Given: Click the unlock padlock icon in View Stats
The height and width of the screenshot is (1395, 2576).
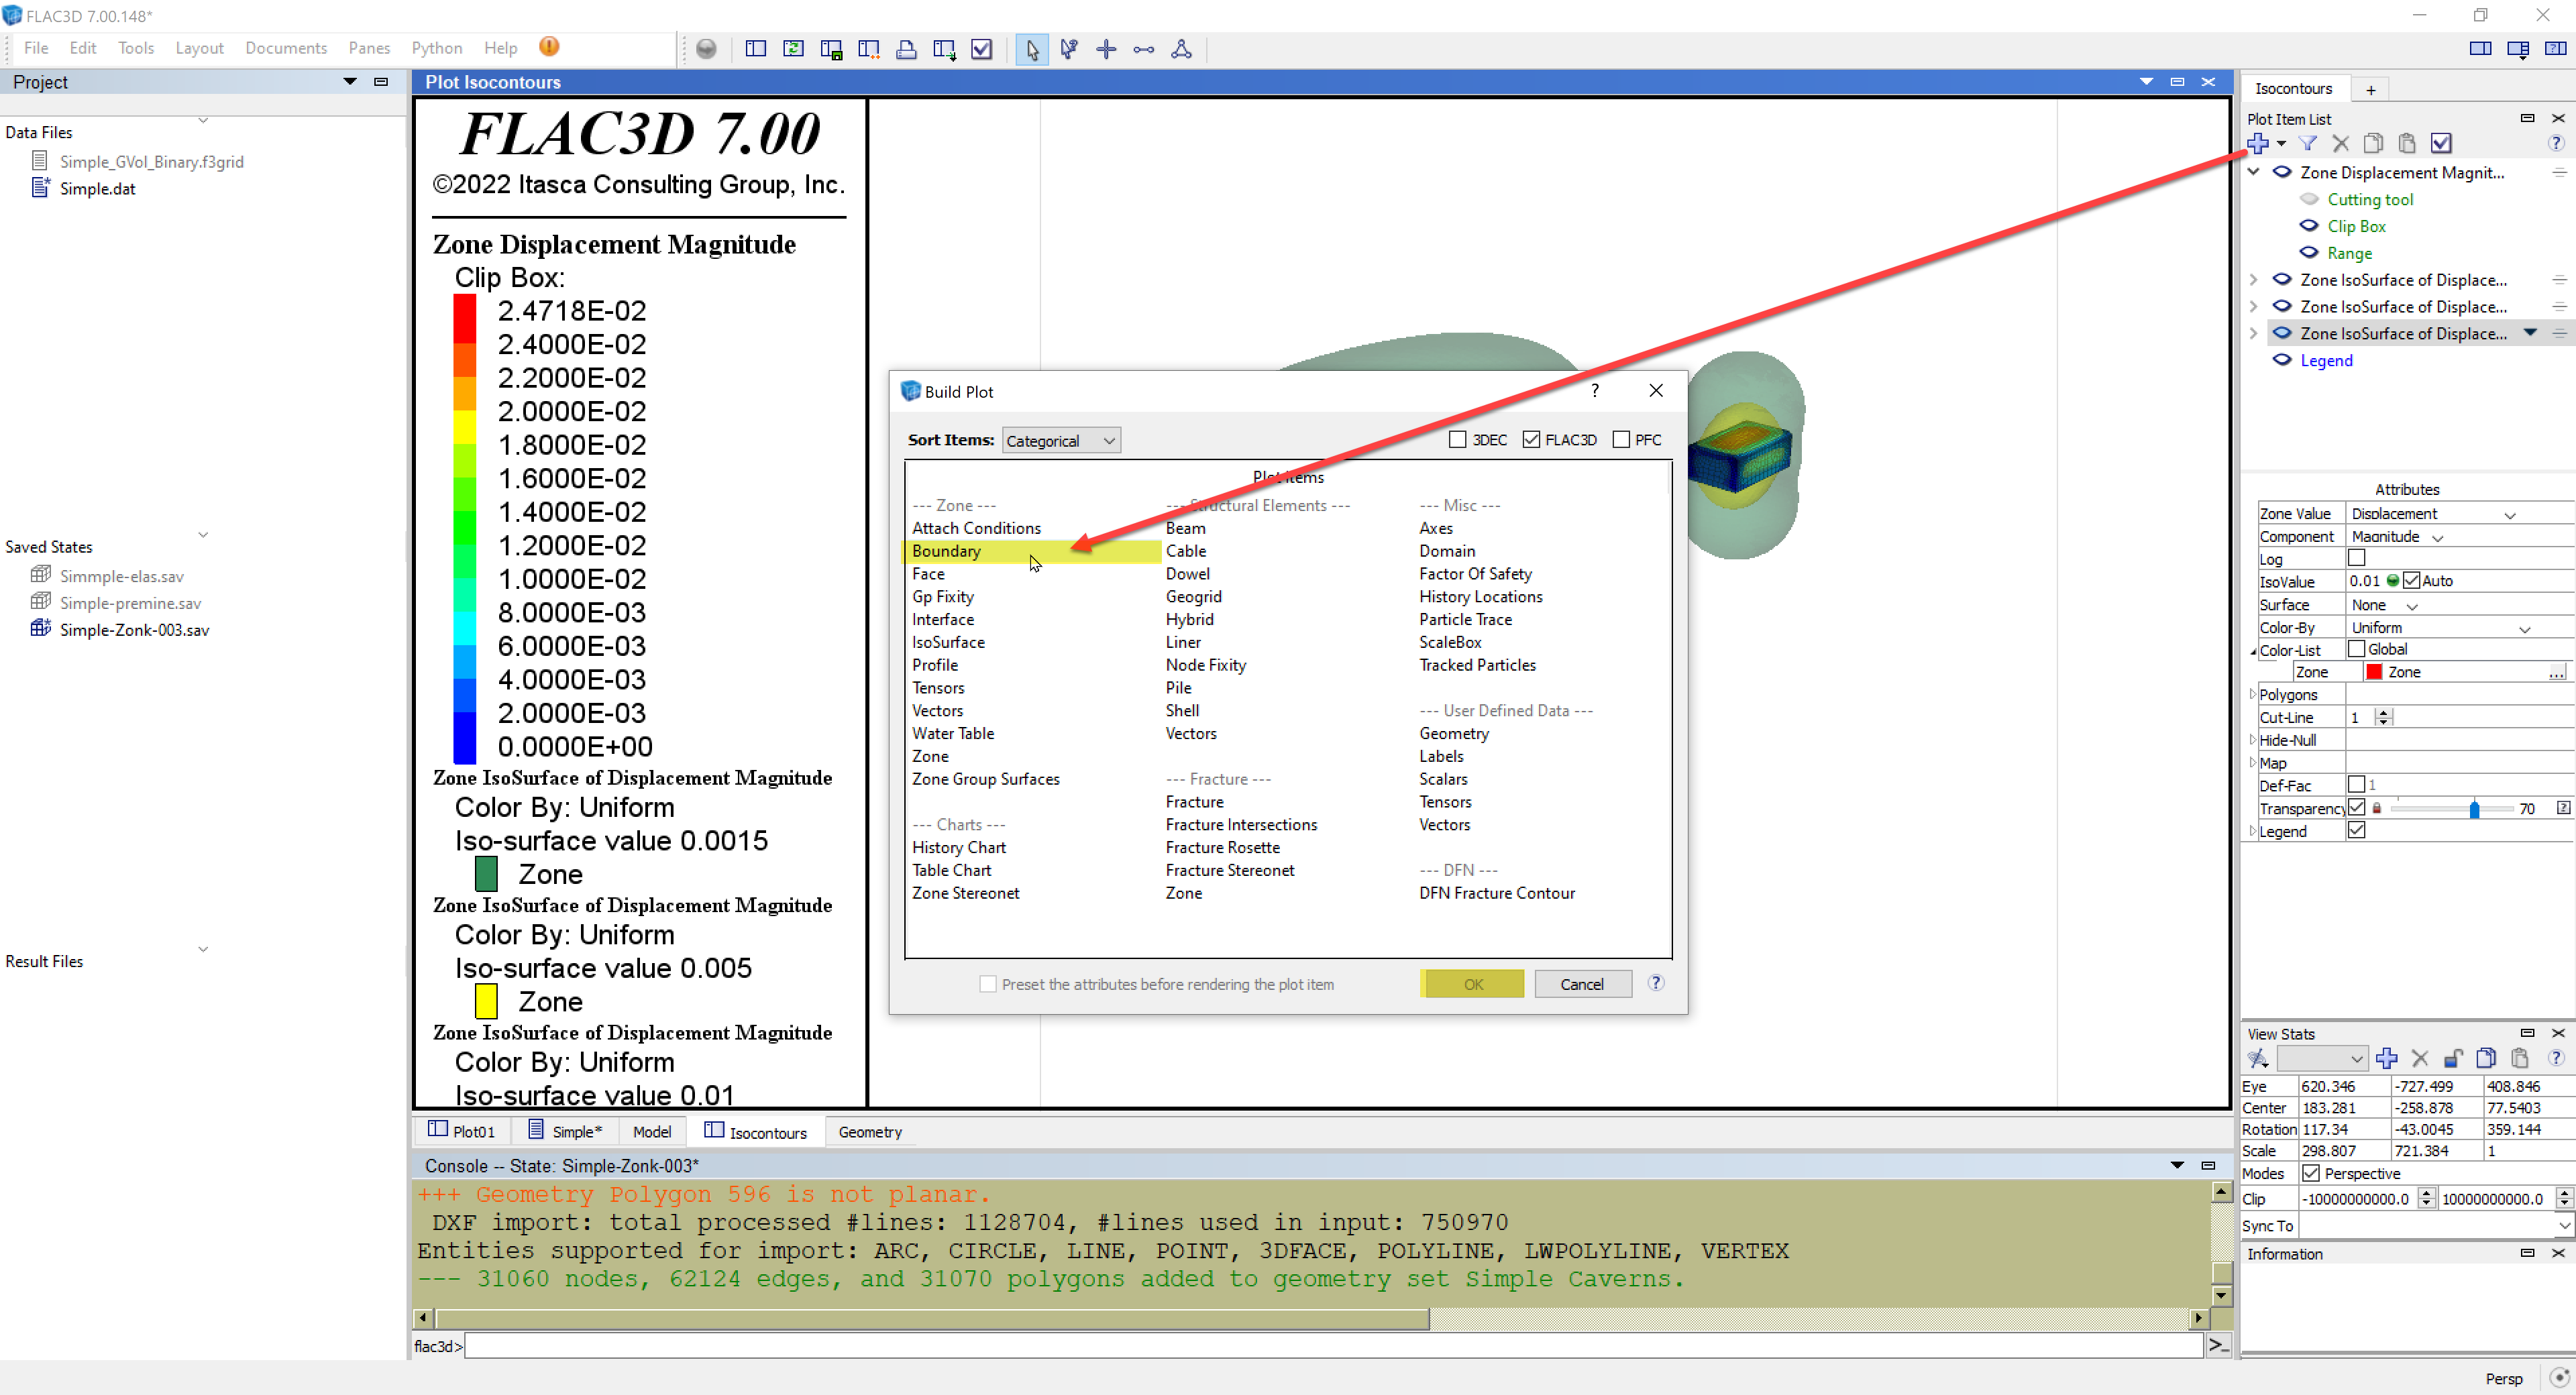Looking at the screenshot, I should point(2453,1058).
